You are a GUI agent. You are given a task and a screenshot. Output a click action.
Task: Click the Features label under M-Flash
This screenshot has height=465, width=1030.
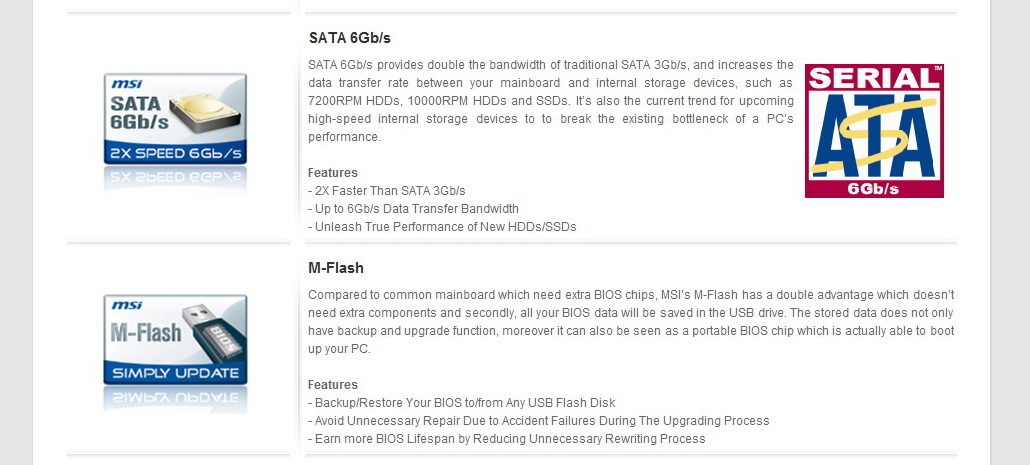(x=333, y=385)
